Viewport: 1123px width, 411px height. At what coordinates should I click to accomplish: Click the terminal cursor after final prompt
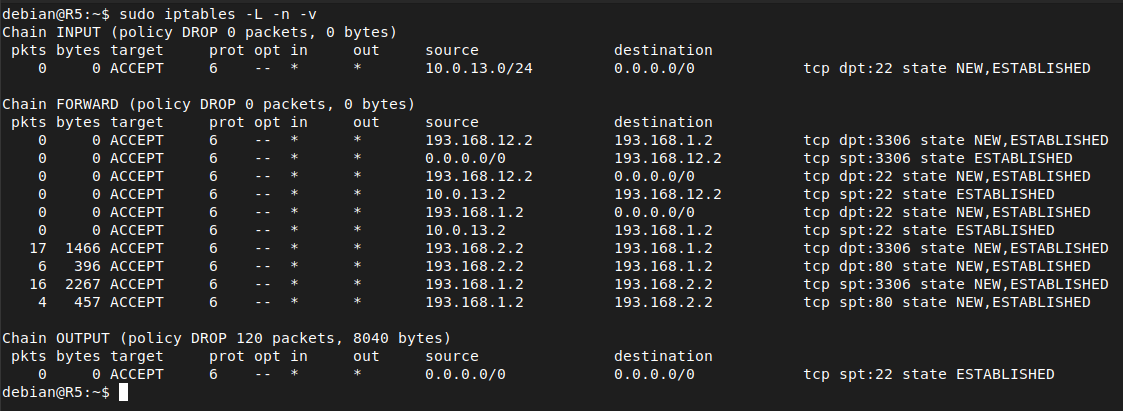[x=123, y=392]
